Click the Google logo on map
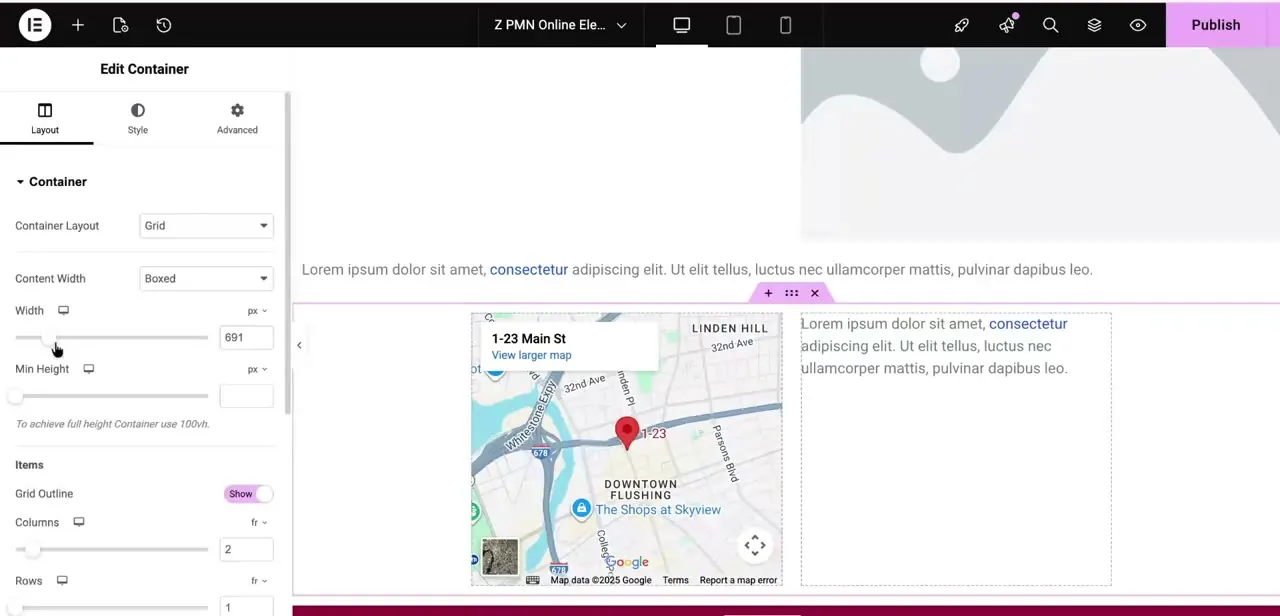 pos(627,562)
